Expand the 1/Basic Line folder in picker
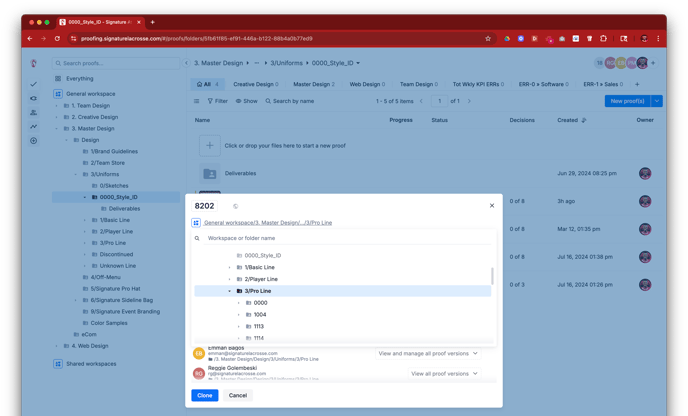The height and width of the screenshot is (416, 688). 229,267
